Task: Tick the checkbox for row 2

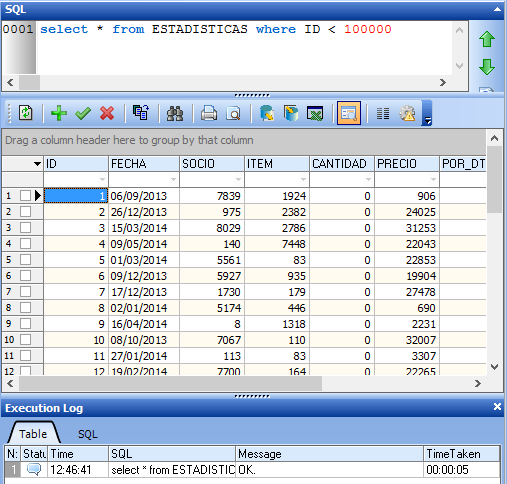Action: pyautogui.click(x=25, y=211)
